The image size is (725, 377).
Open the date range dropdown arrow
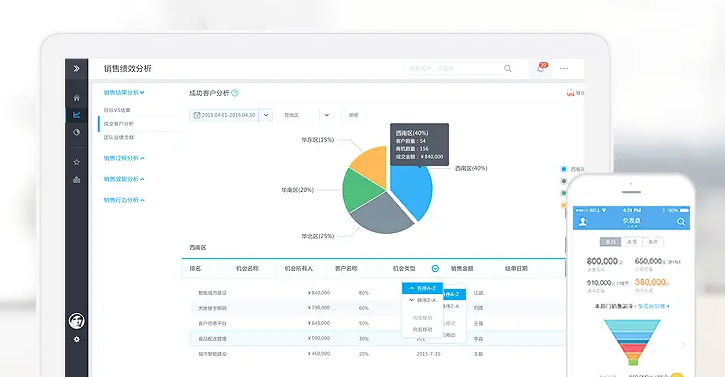pyautogui.click(x=266, y=115)
